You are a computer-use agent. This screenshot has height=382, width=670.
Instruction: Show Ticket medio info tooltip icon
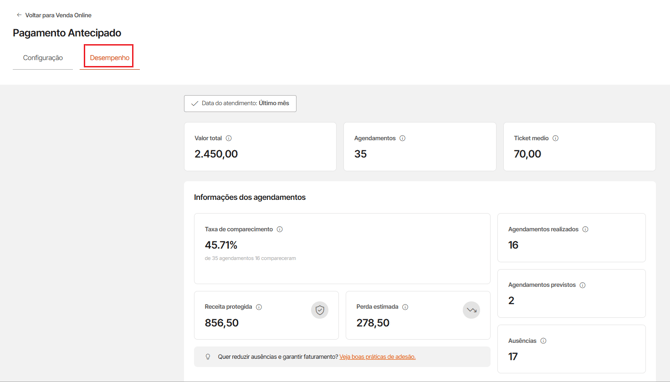(x=555, y=138)
